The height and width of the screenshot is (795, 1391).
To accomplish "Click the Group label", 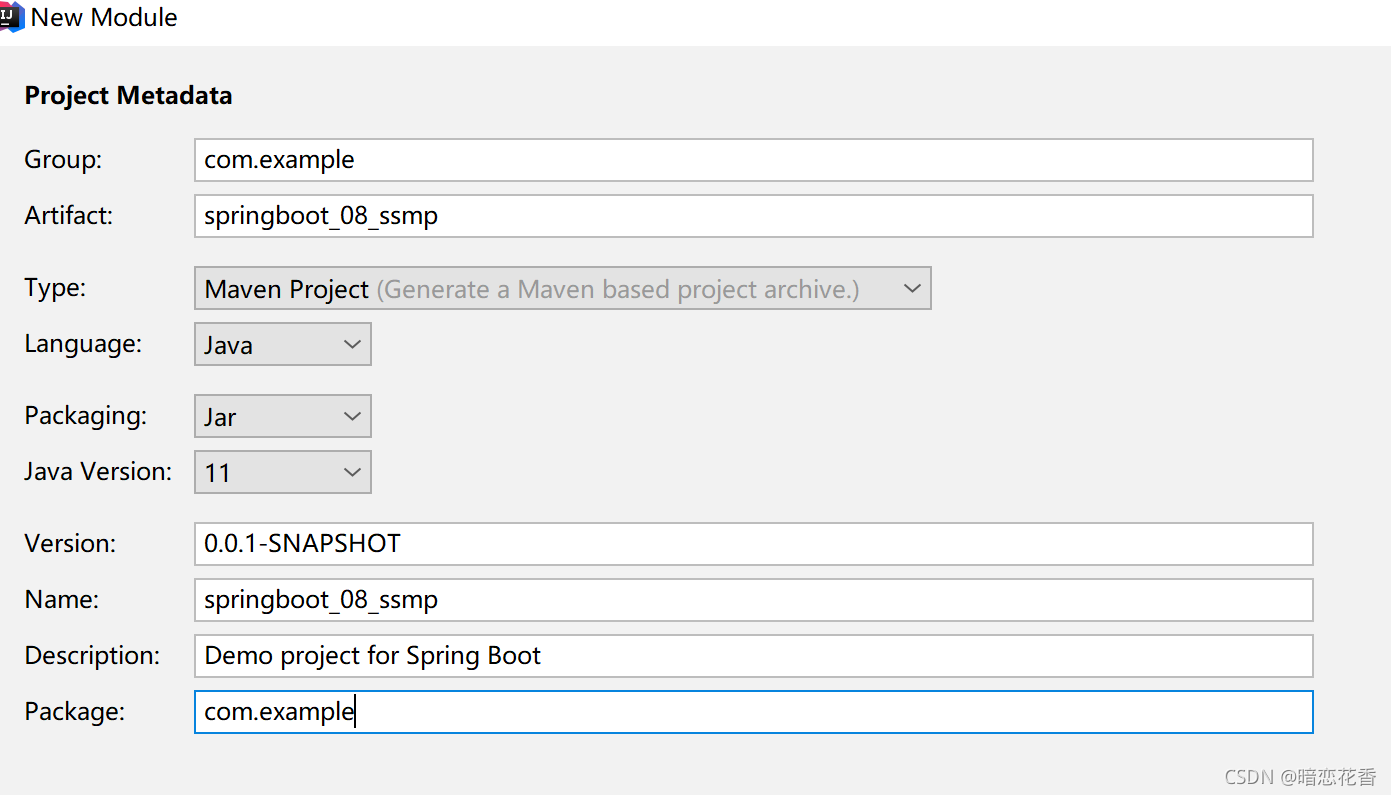I will (63, 160).
